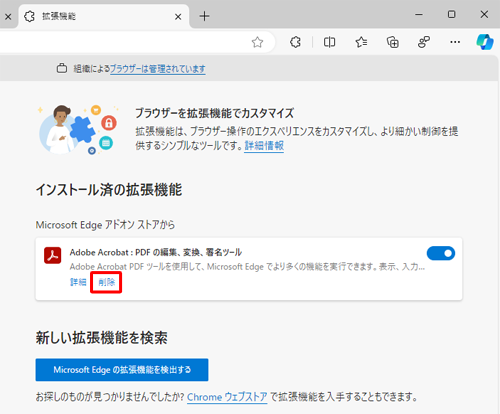Select the 拡張機能 browser tab
The image size is (500, 414).
click(x=104, y=16)
